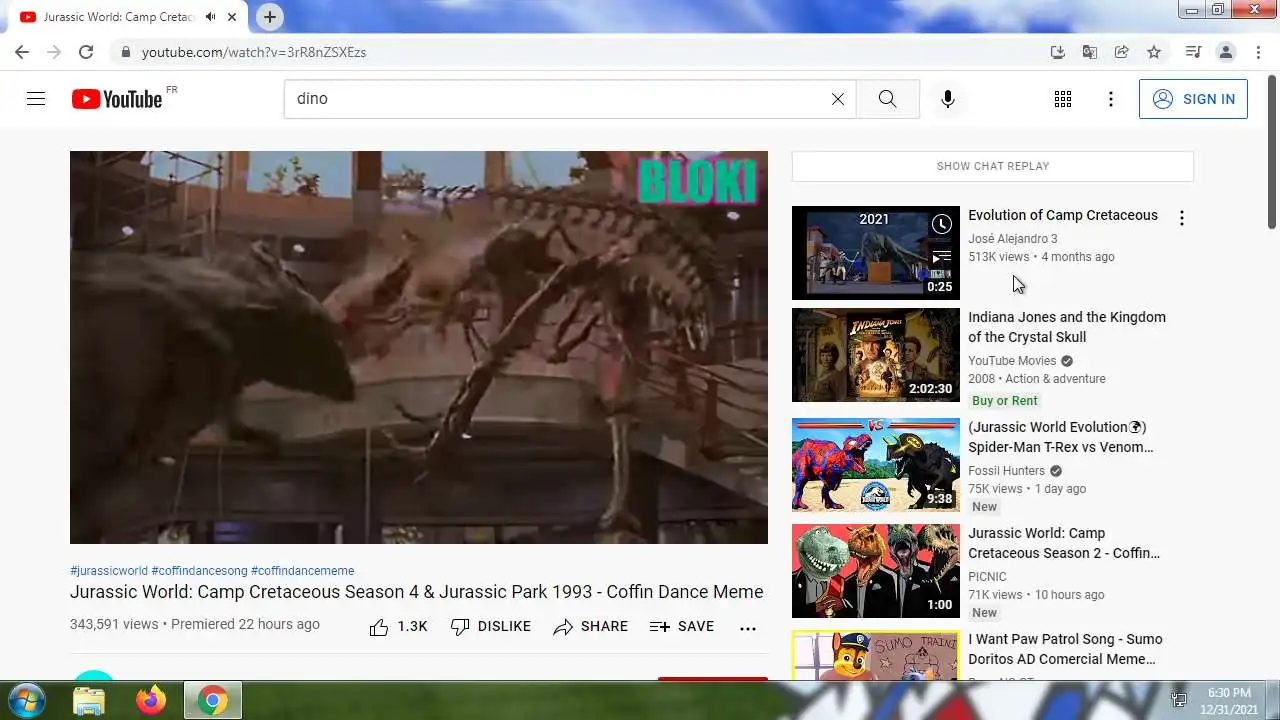Go forward in Chrome browser
Viewport: 1280px width, 720px height.
pos(54,52)
